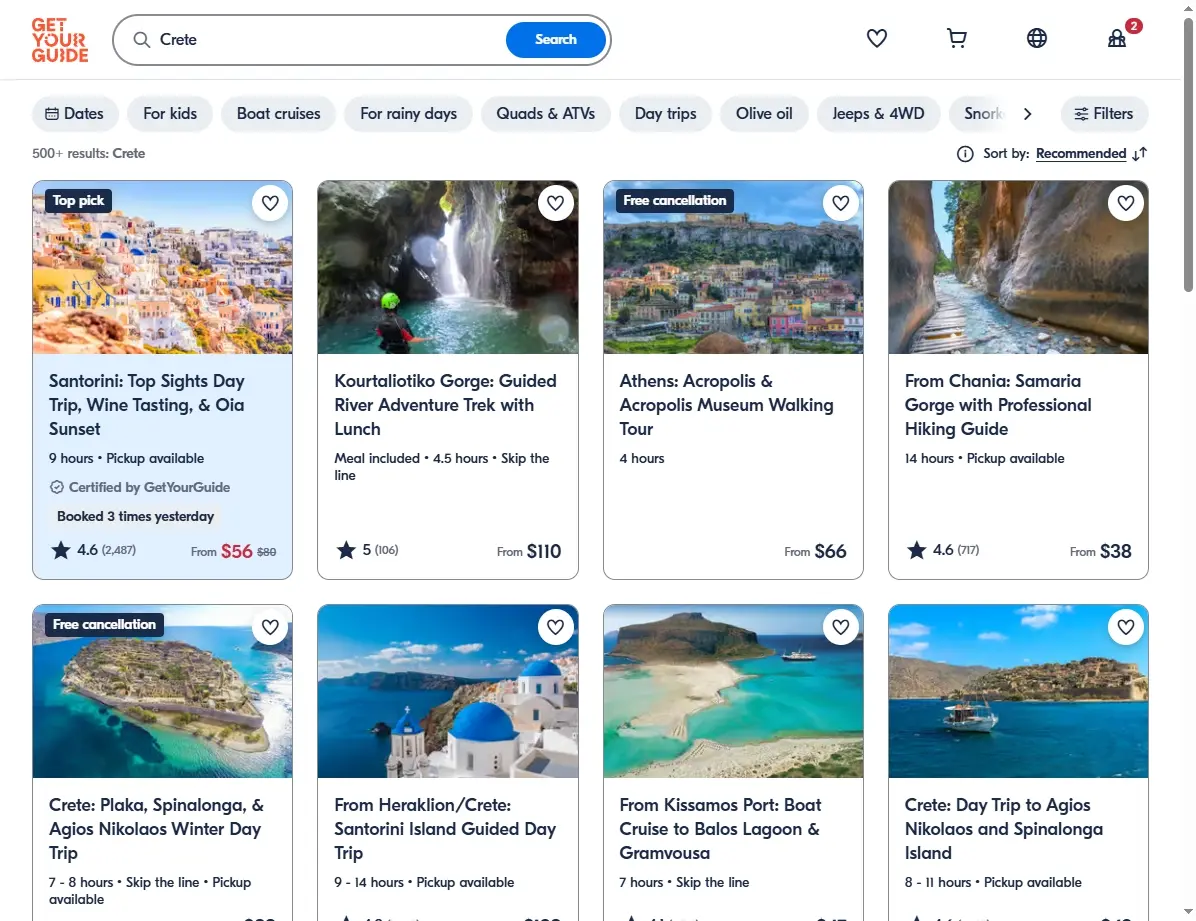
Task: Open Santorini Top Sights Day Trip title
Action: coord(146,405)
